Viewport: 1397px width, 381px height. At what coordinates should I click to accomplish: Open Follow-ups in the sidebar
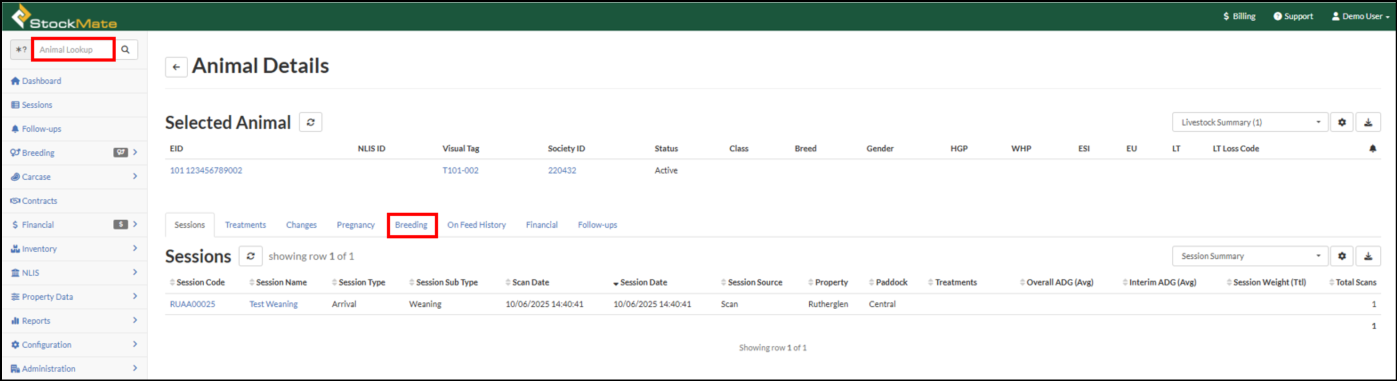(74, 129)
